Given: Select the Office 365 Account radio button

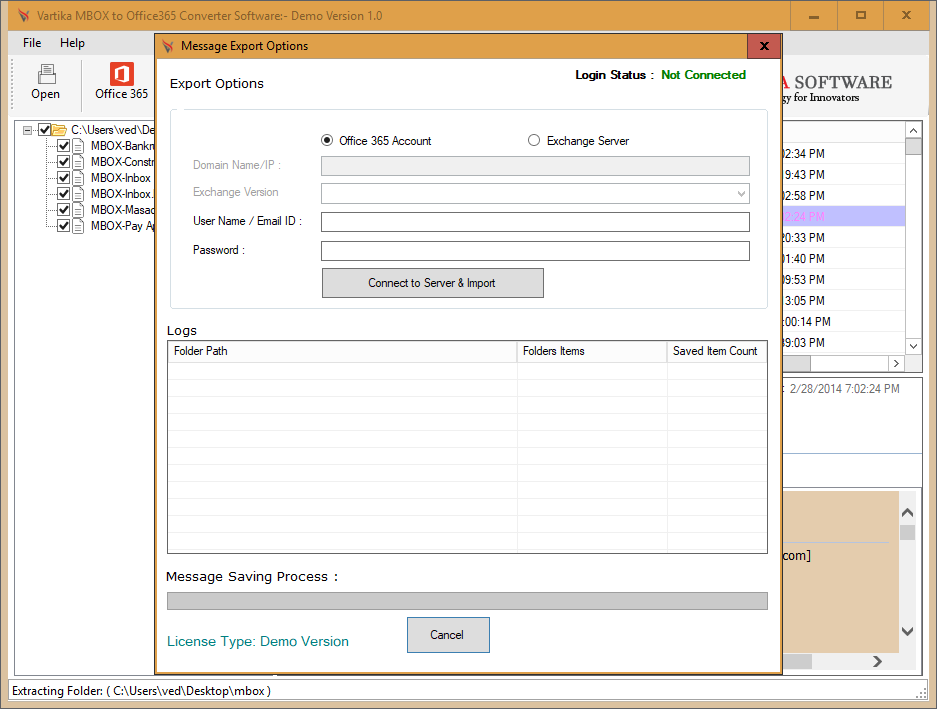Looking at the screenshot, I should tap(327, 140).
